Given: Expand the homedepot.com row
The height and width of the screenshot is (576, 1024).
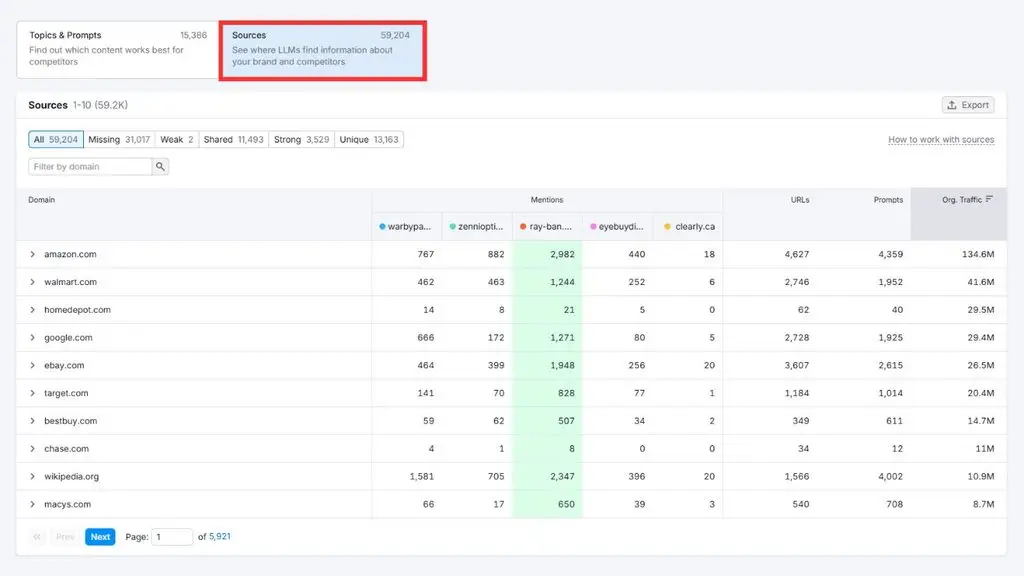Looking at the screenshot, I should pos(32,310).
